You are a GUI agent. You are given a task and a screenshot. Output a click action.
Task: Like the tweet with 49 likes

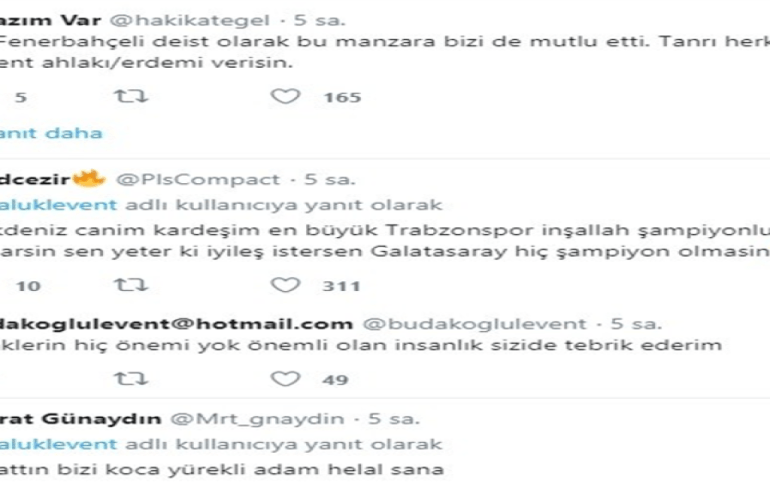[285, 378]
